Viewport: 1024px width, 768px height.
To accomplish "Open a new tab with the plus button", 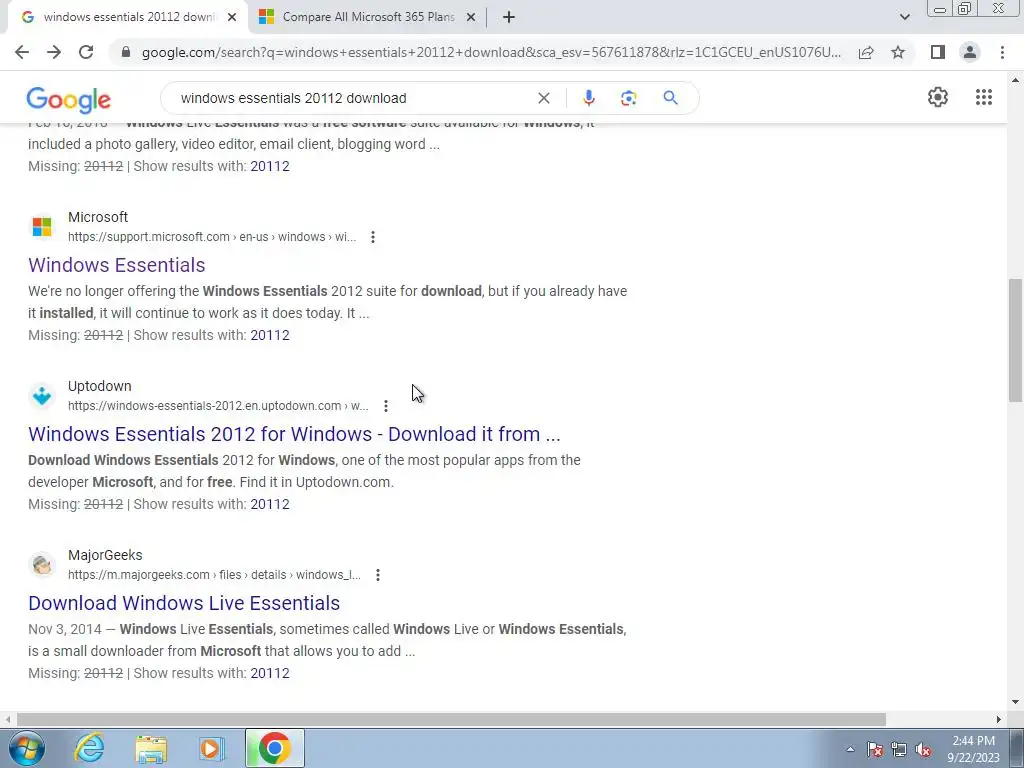I will click(509, 17).
